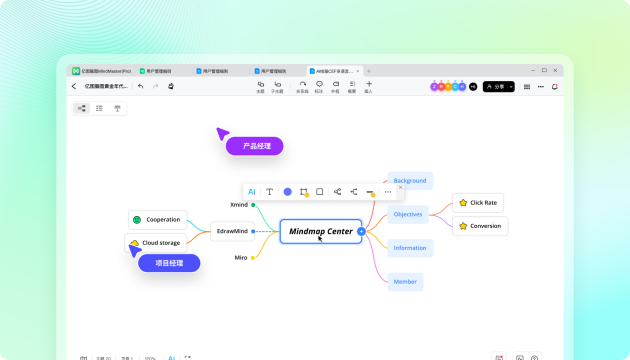Image resolution: width=630 pixels, height=360 pixels.
Task: Select the EdrawMind node
Action: point(232,231)
